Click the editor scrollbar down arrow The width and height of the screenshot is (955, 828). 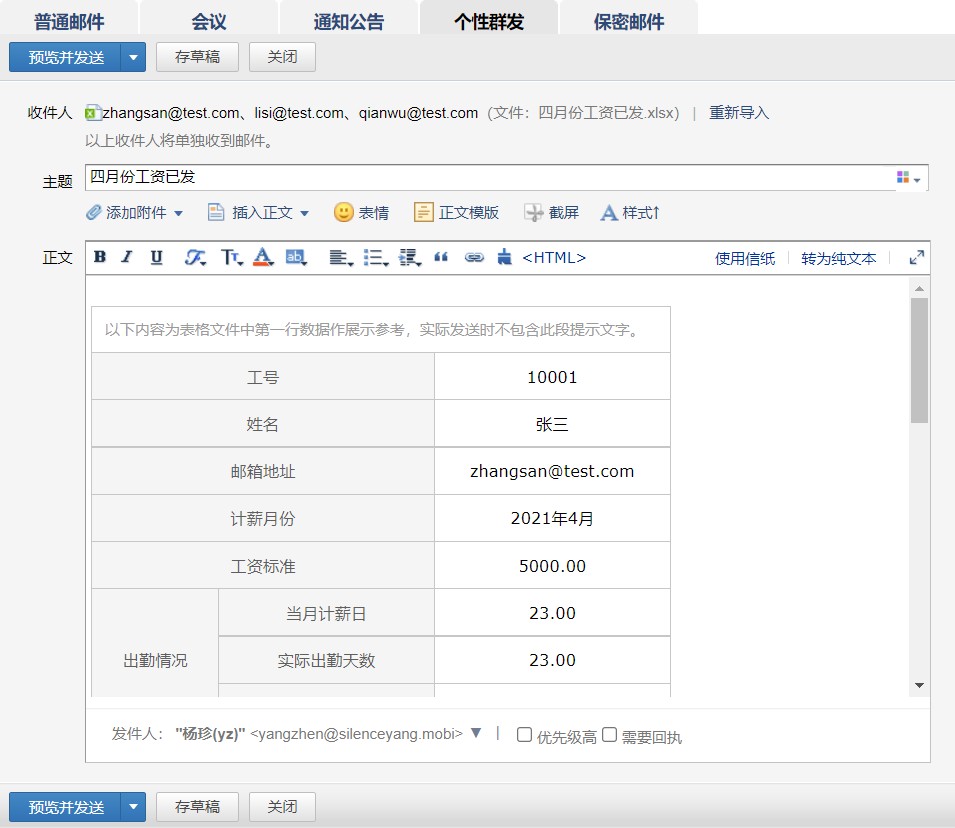point(919,685)
